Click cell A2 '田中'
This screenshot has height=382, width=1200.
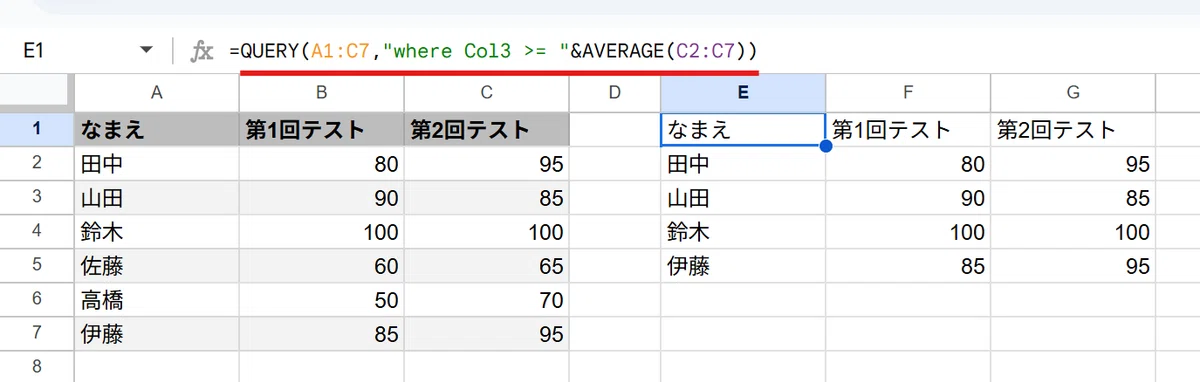click(156, 163)
